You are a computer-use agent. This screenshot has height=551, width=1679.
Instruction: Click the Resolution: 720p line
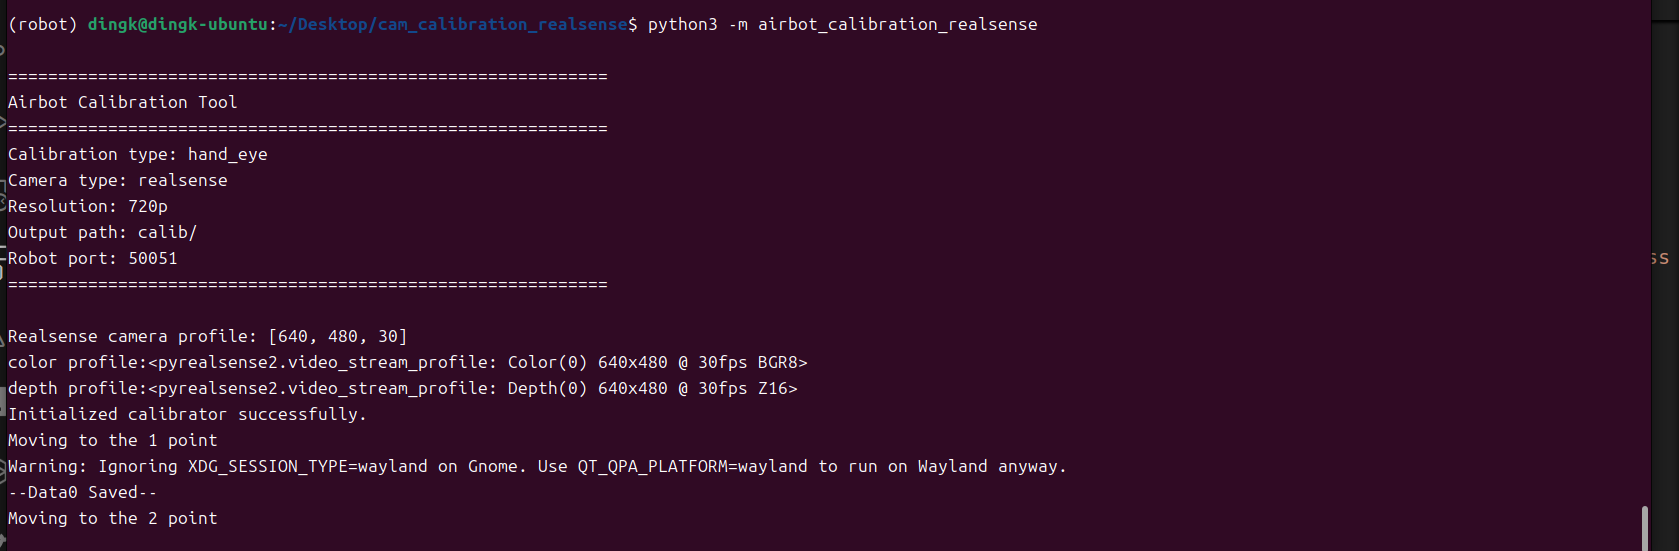coord(87,206)
